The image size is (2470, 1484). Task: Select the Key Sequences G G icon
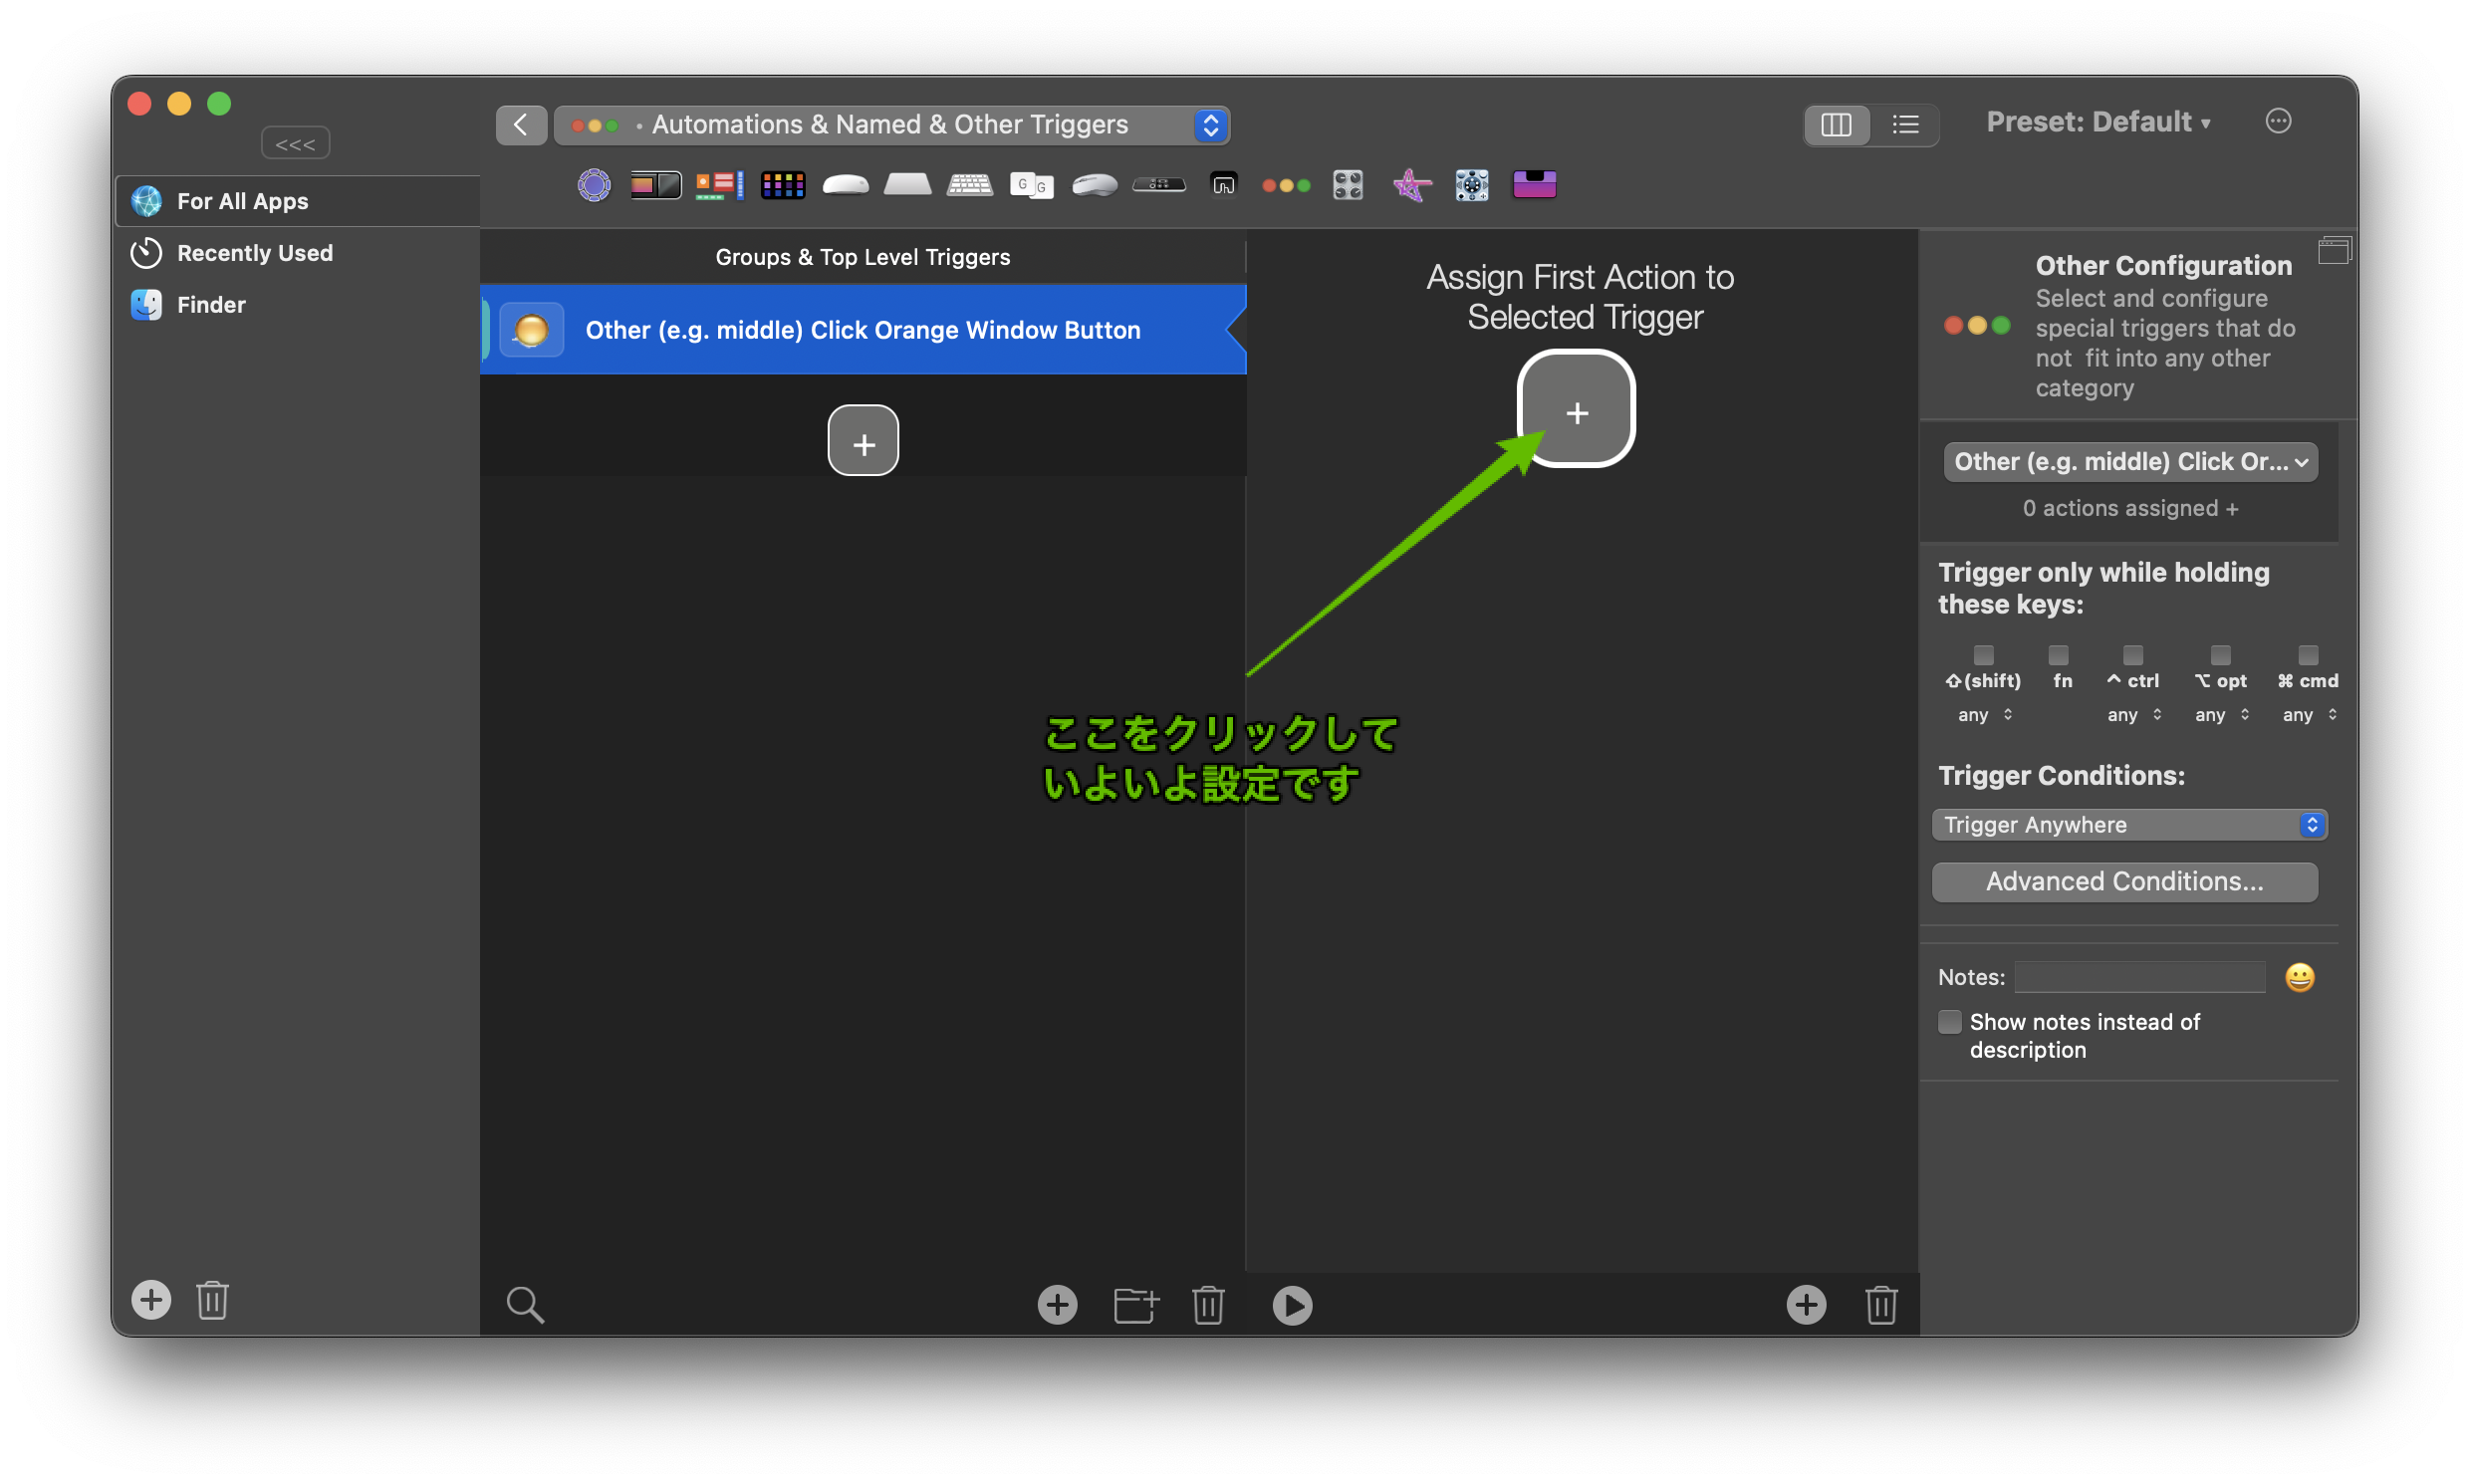[x=1031, y=185]
